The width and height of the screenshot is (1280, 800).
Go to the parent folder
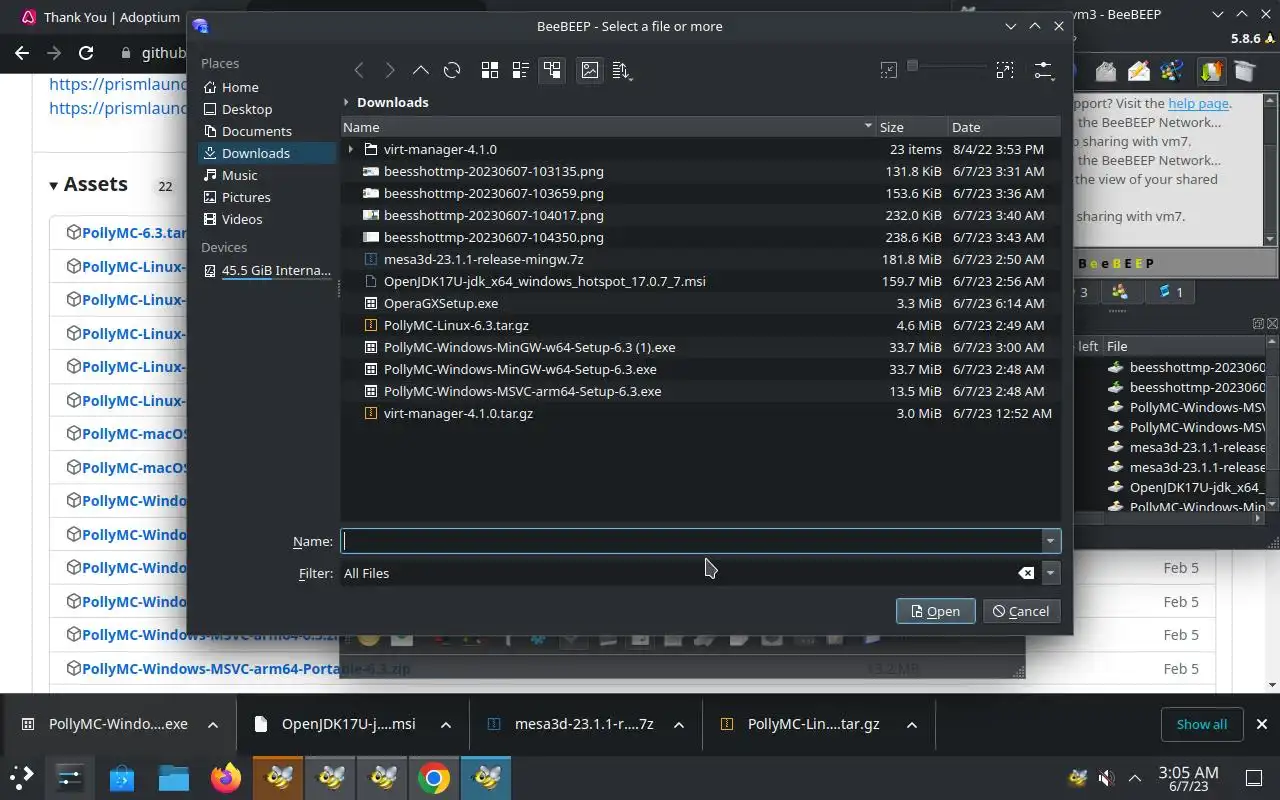(421, 70)
